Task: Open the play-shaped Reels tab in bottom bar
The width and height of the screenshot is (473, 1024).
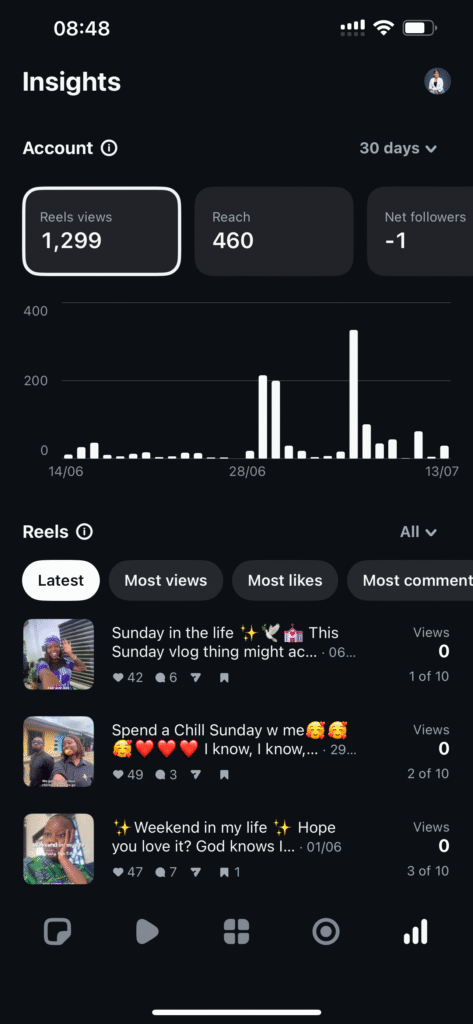Action: (147, 931)
